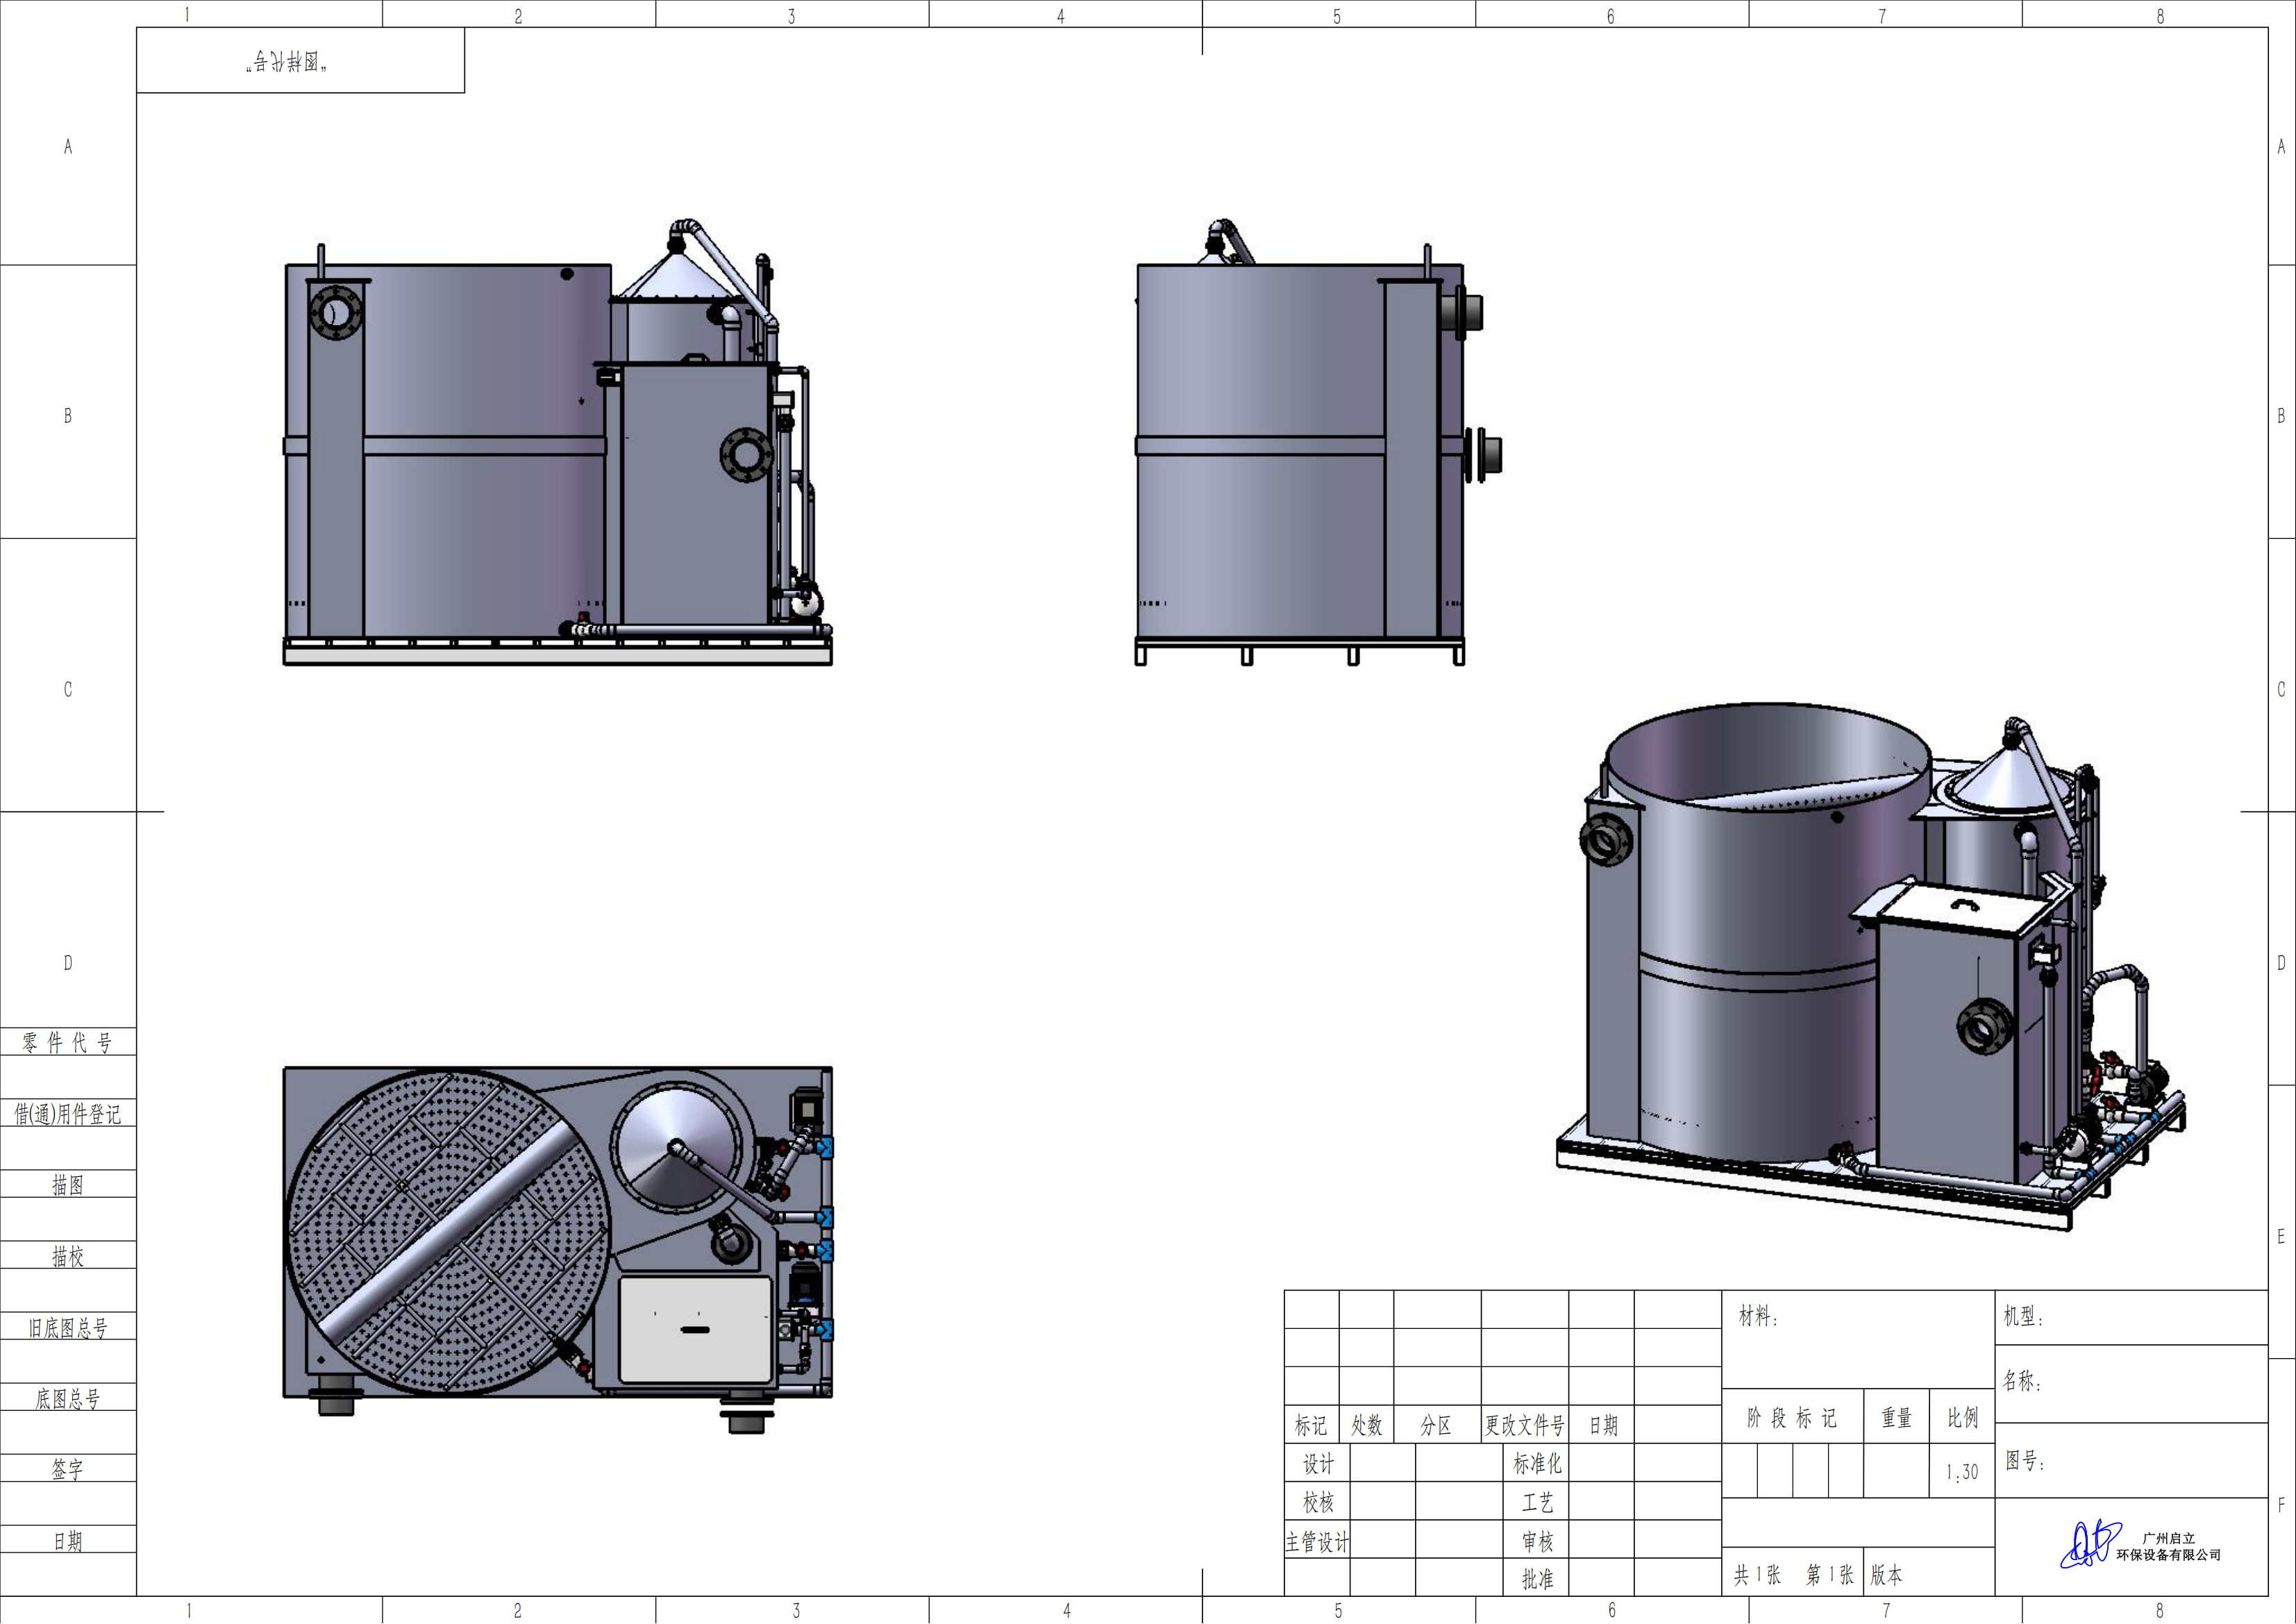Select the 主管设计 row label

point(1318,1541)
